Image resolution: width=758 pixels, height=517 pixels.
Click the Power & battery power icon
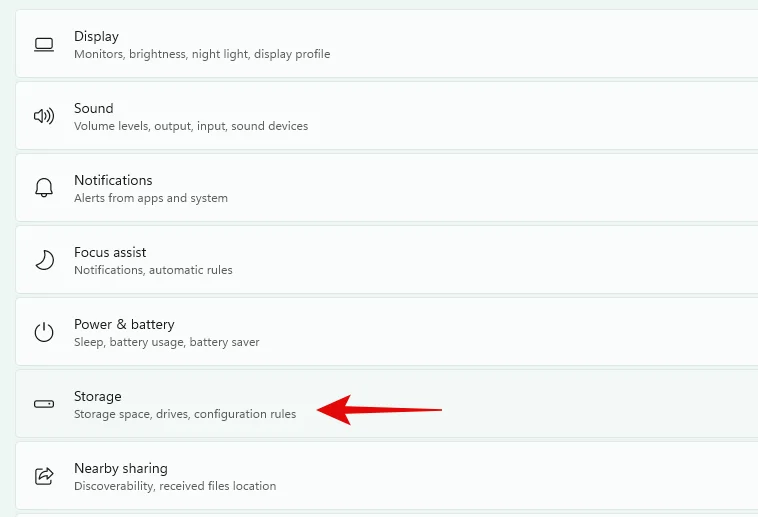(x=44, y=332)
